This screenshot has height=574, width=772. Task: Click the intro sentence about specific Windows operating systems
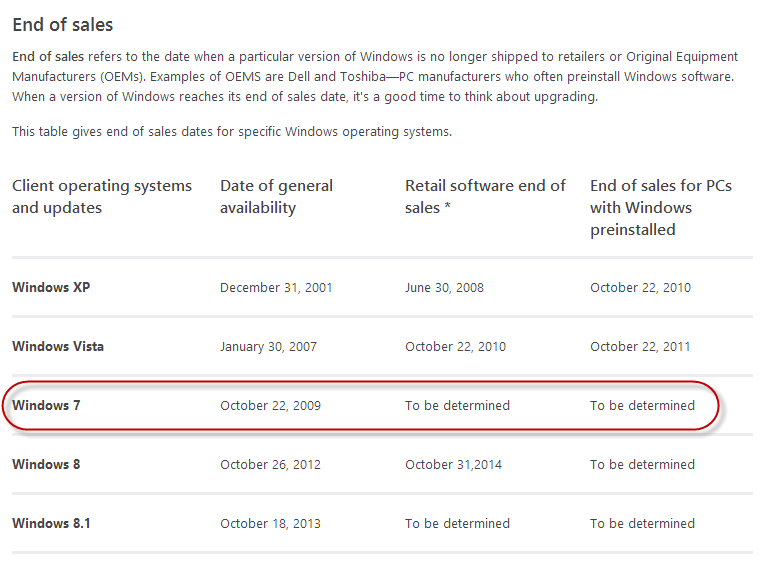pos(232,132)
